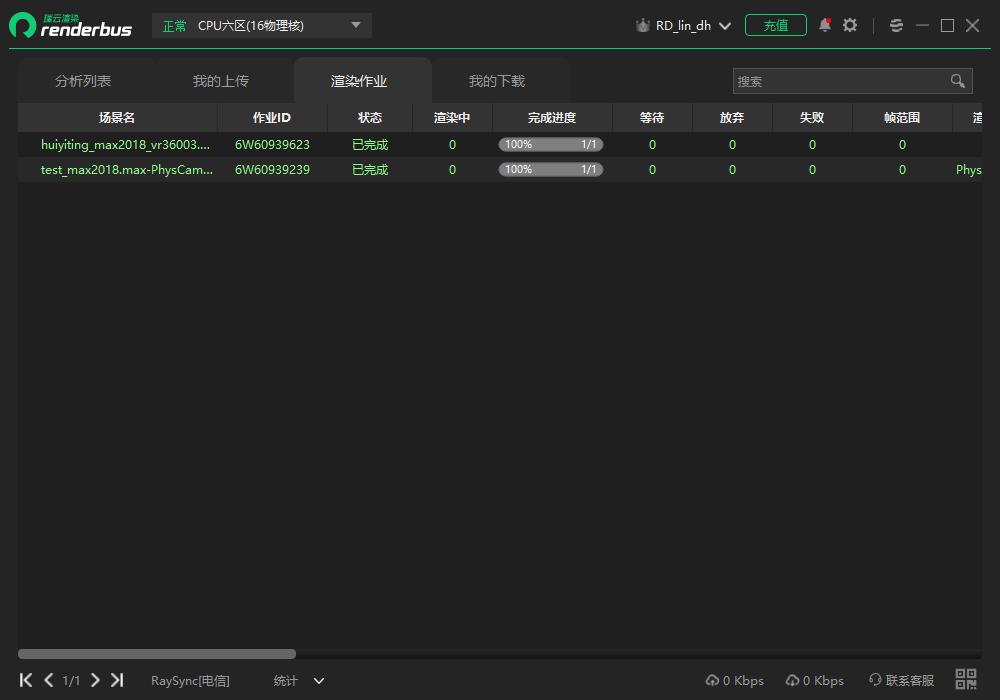Contact support via 联系客服
The width and height of the screenshot is (1000, 700).
pyautogui.click(x=901, y=681)
